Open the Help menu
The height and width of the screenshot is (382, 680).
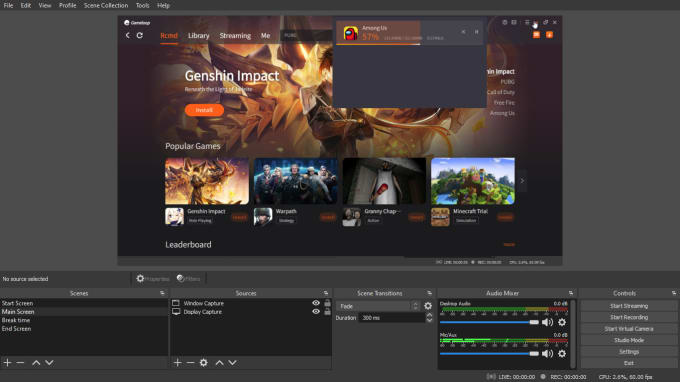163,5
